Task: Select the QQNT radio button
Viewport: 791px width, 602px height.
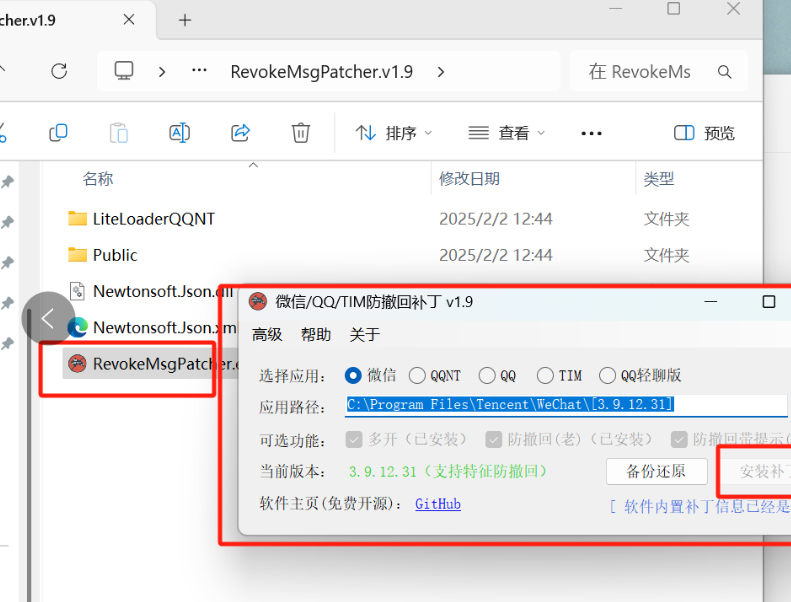Action: point(417,375)
